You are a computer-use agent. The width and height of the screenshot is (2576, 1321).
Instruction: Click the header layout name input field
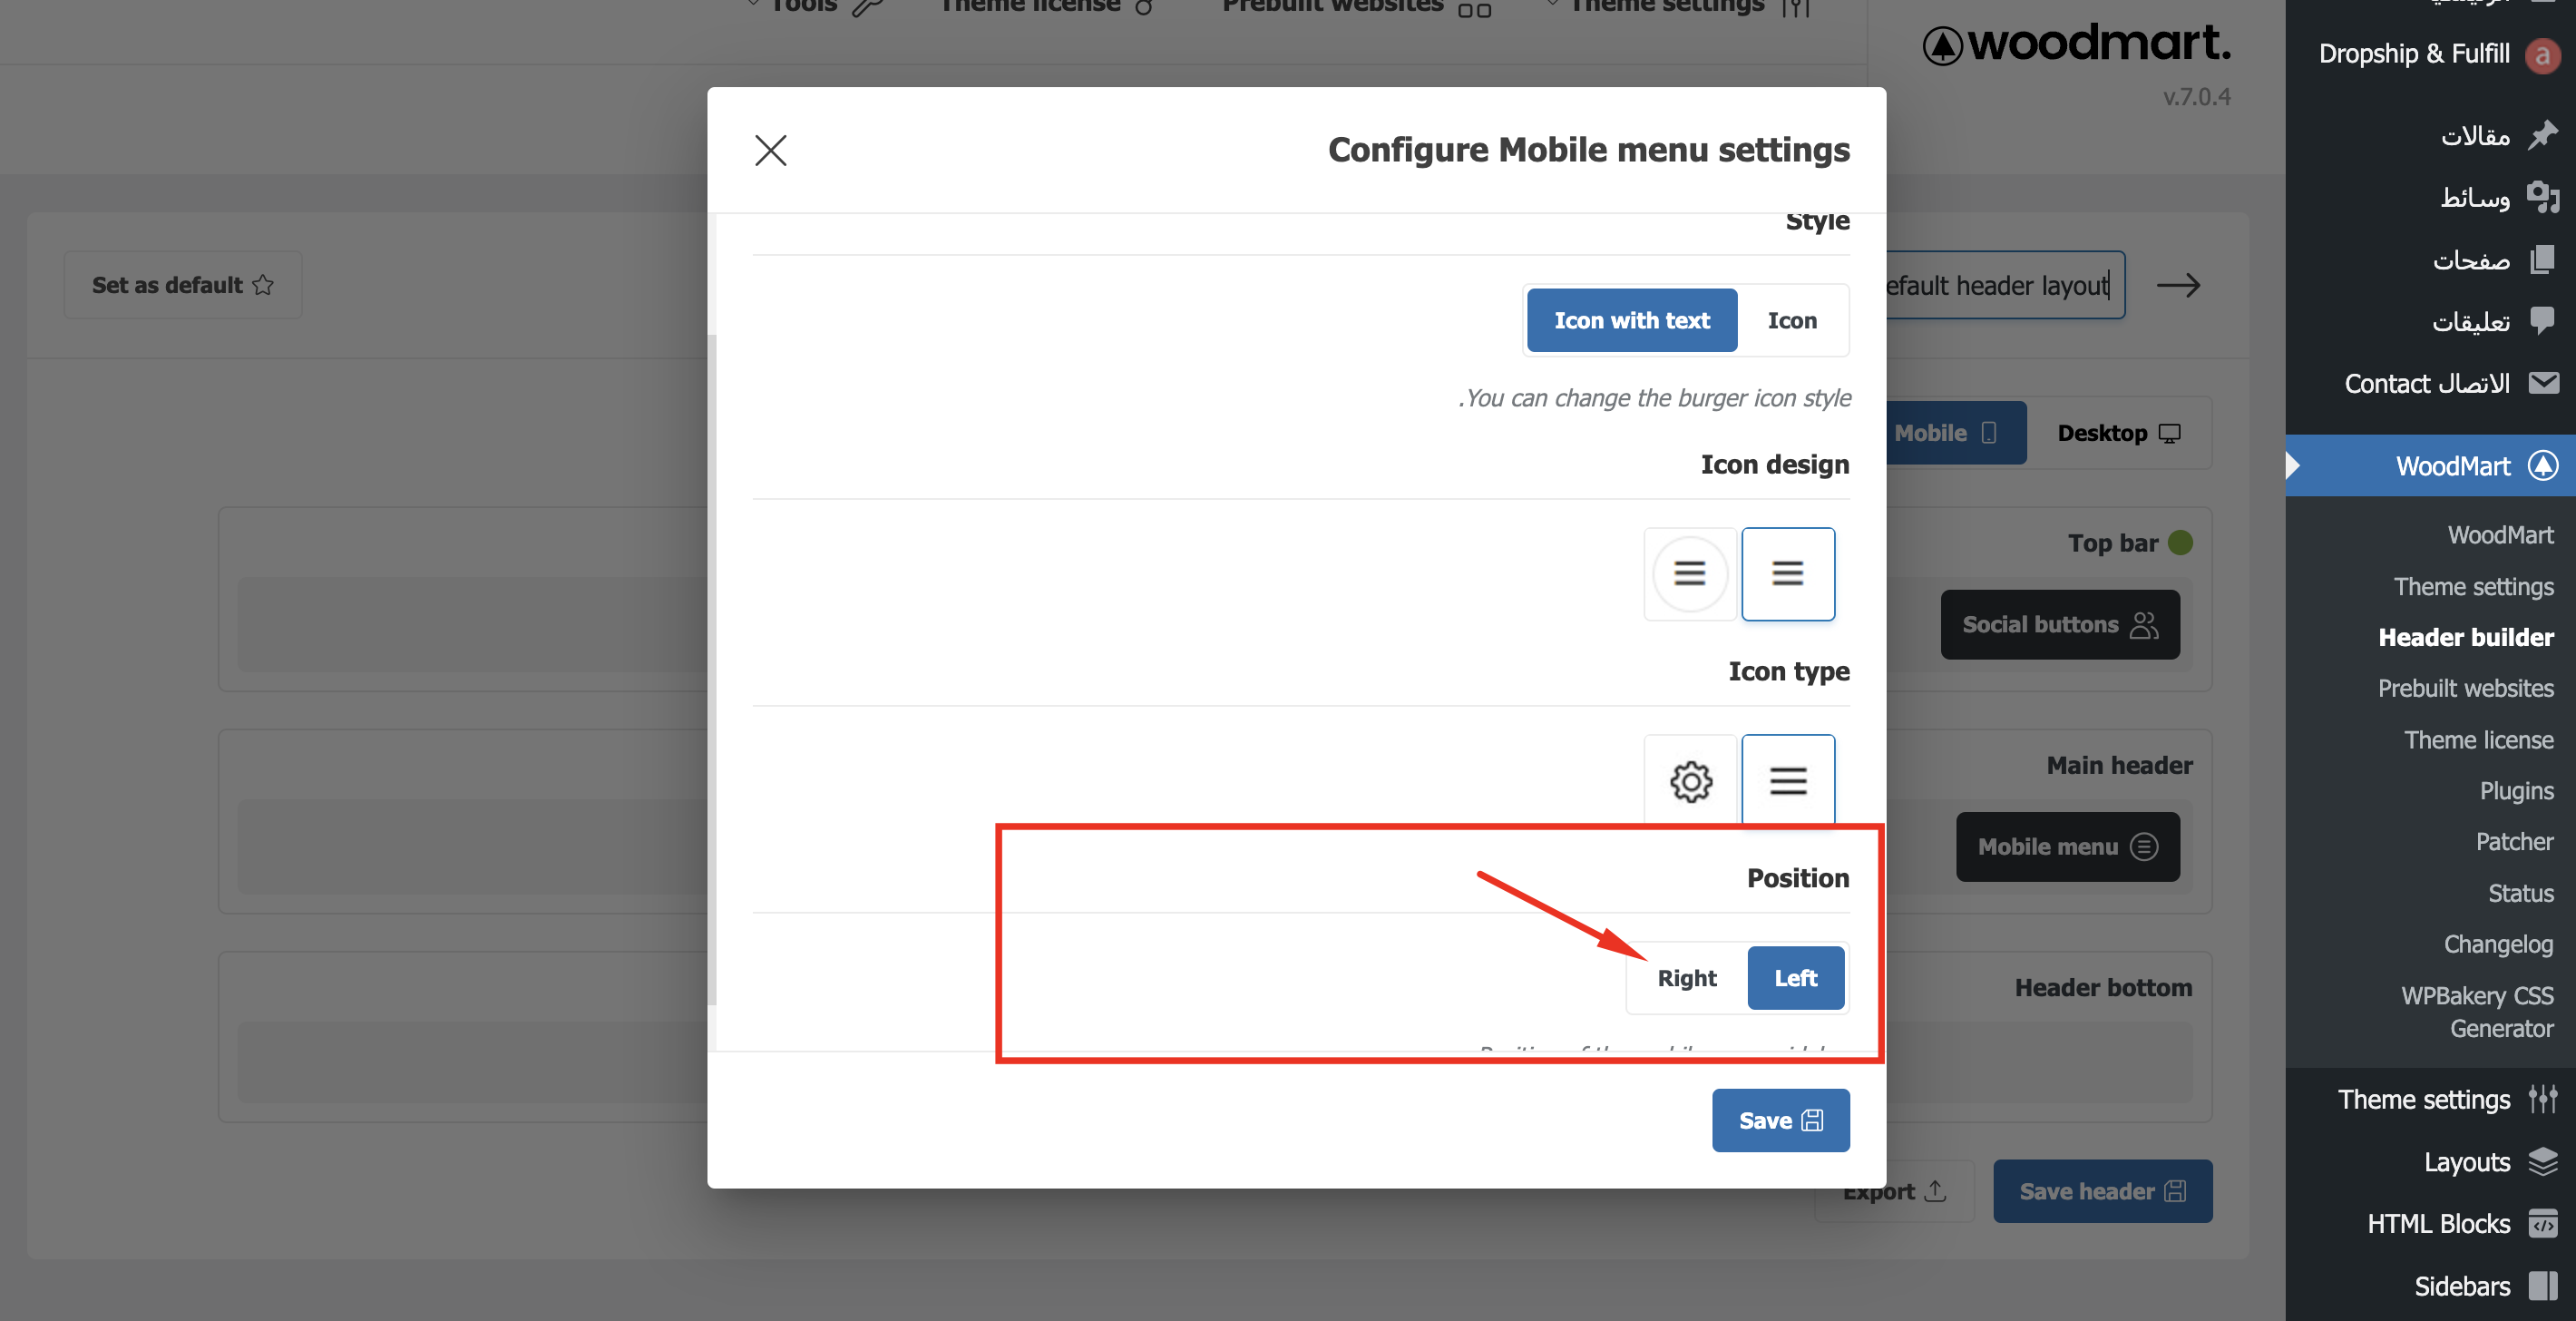pyautogui.click(x=2004, y=285)
